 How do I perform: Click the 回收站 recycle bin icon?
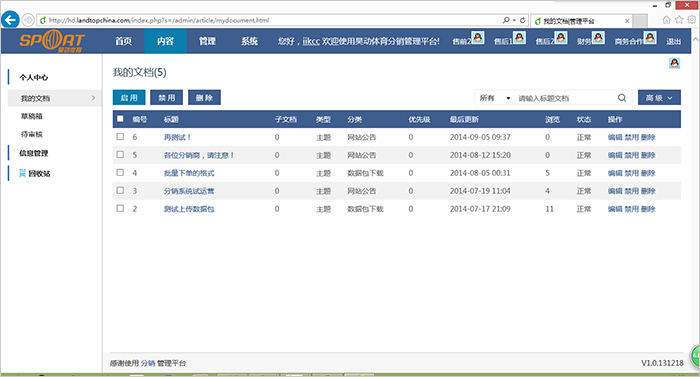22,173
